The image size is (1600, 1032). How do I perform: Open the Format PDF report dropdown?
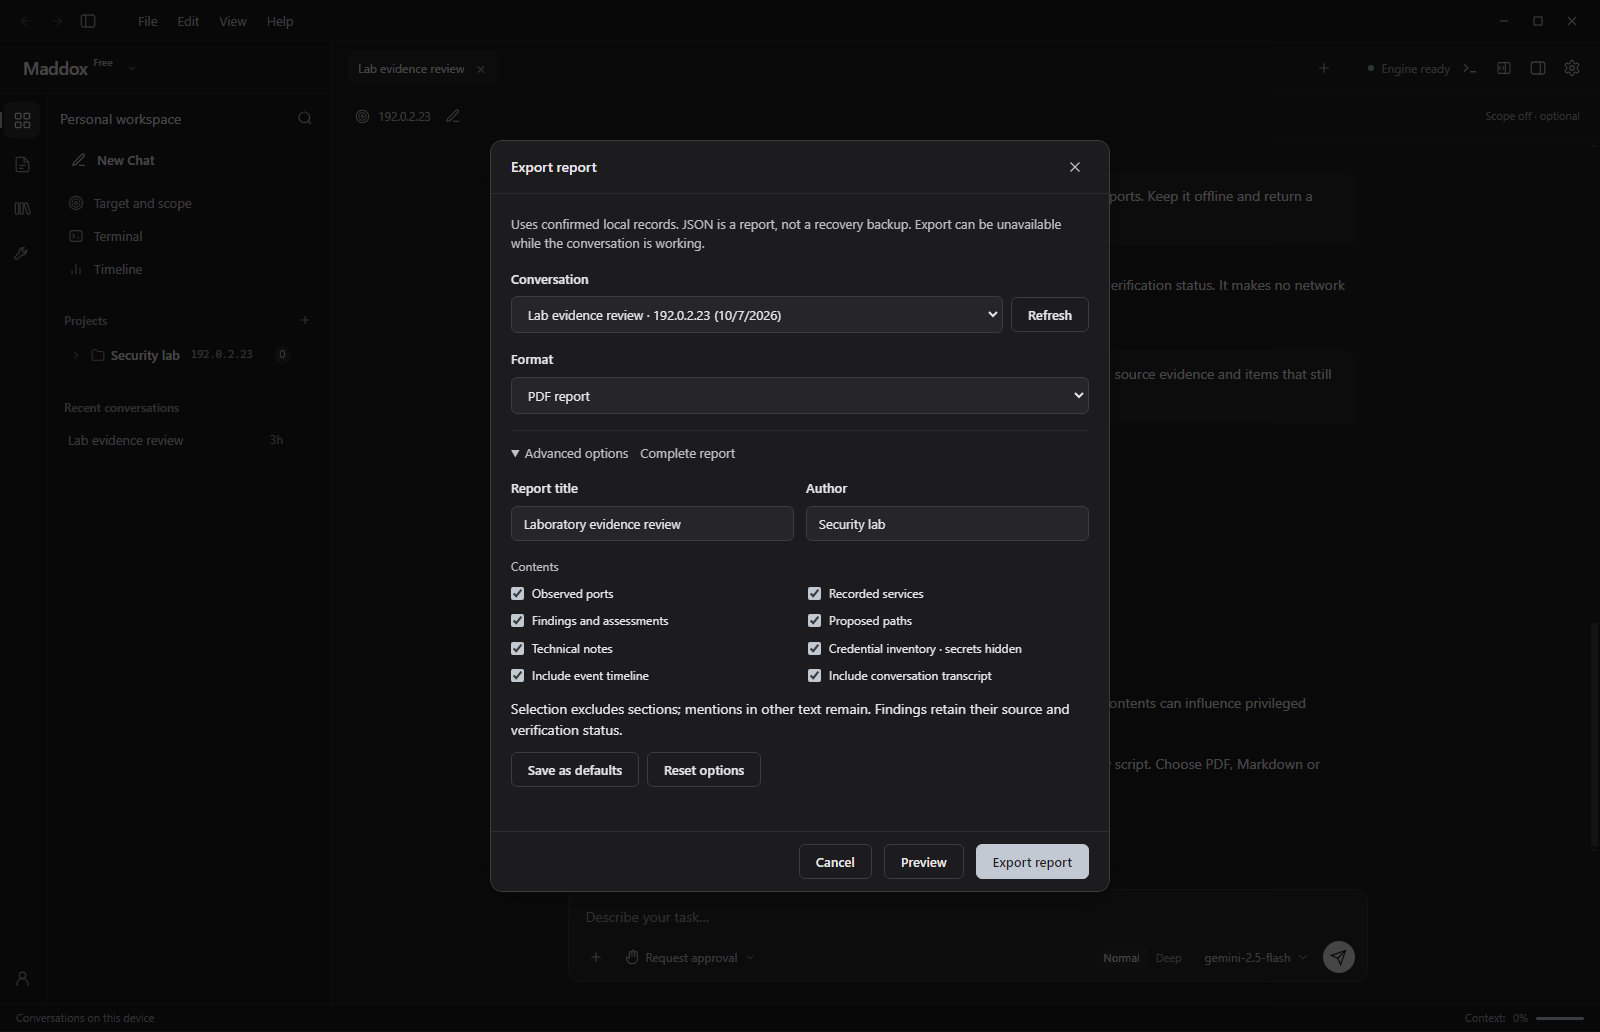[799, 396]
